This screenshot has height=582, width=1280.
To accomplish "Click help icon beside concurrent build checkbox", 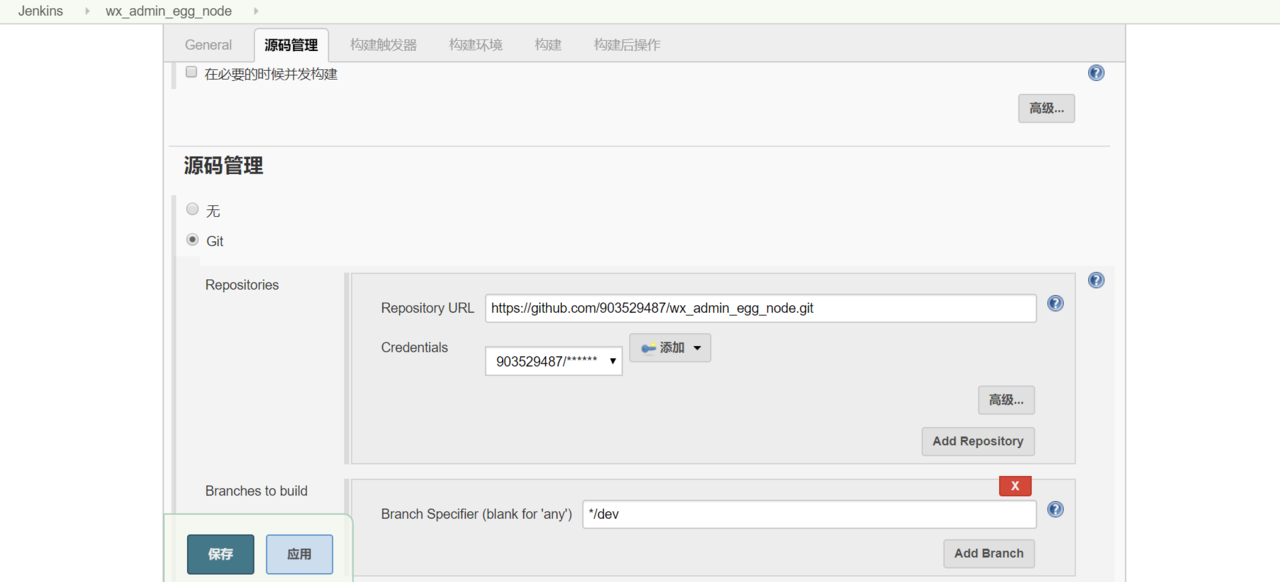I will [1096, 73].
